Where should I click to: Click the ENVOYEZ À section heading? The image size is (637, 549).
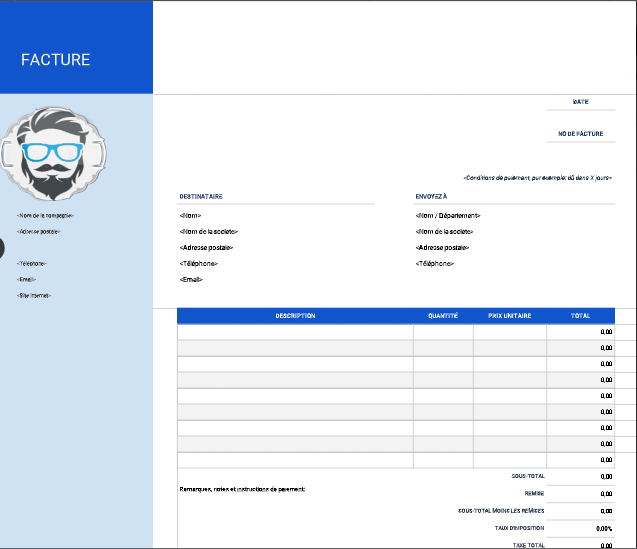431,196
